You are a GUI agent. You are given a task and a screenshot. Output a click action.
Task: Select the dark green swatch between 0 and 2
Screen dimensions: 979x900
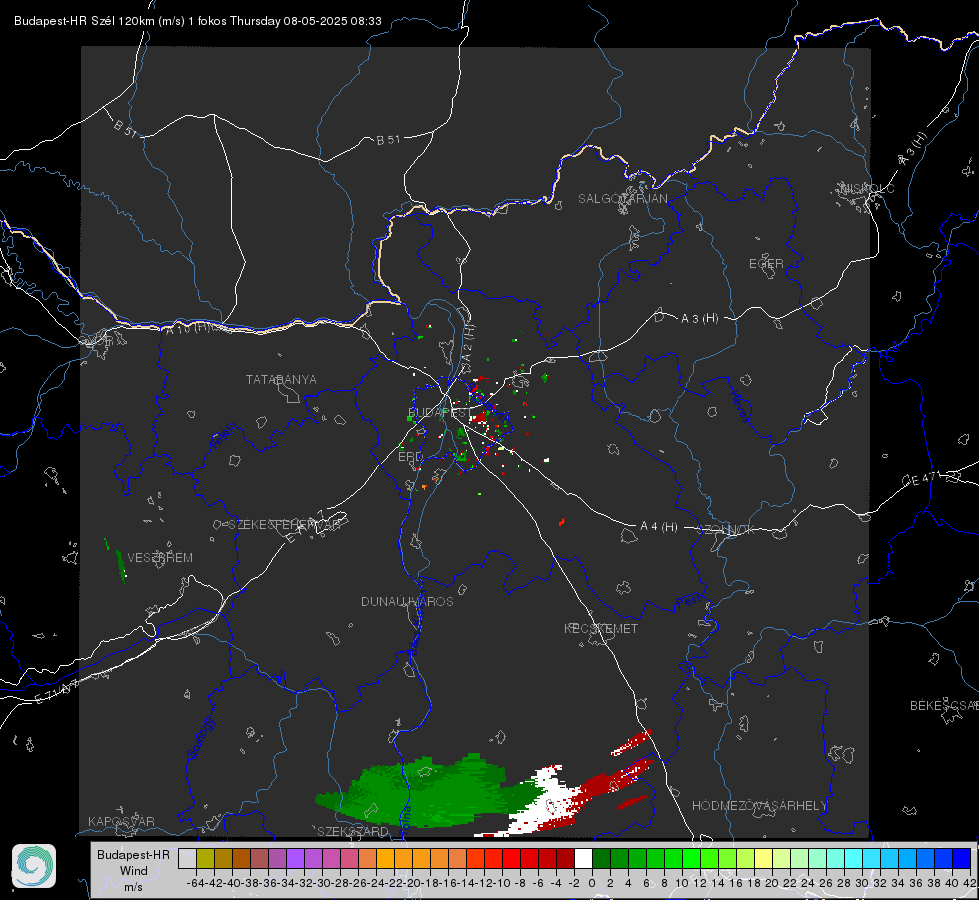(x=601, y=858)
